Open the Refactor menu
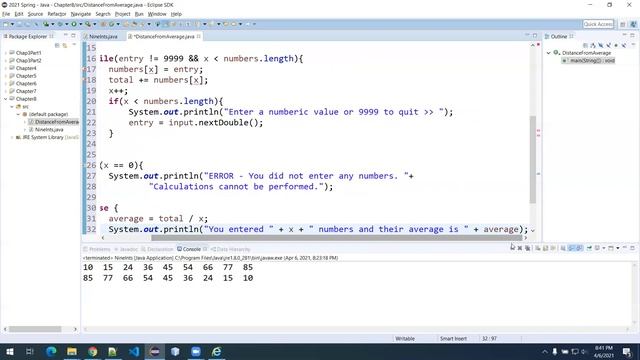Screen dimensions: 640x360 pos(57,14)
